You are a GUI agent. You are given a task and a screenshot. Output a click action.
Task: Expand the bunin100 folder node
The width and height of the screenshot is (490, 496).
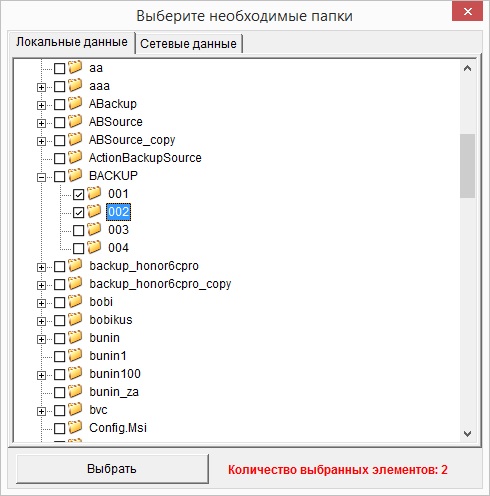(41, 375)
